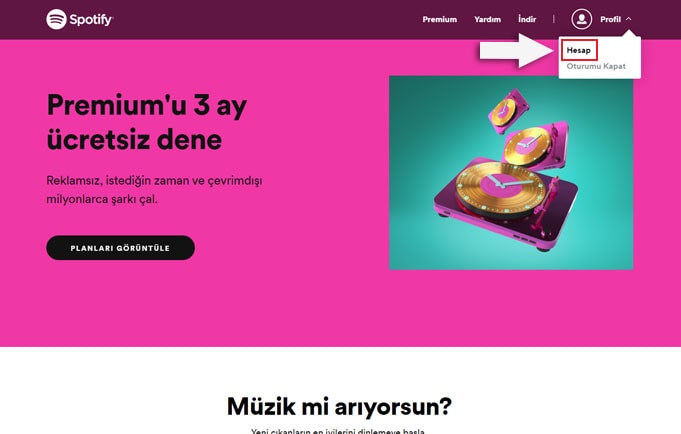Click the Profil label
681x434 pixels.
610,20
